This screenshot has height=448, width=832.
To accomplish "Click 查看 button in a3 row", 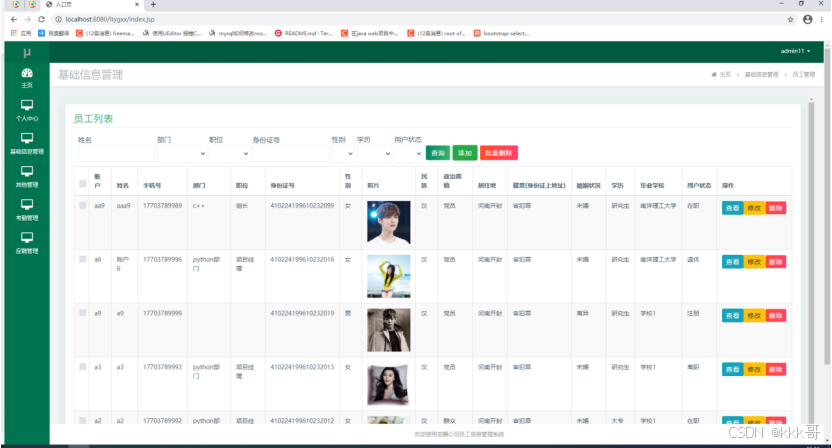I will coord(733,369).
